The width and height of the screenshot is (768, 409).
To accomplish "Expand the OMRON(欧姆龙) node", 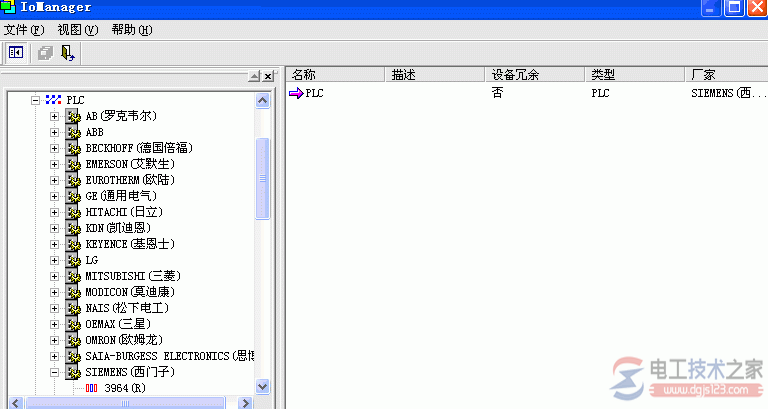I will click(54, 340).
